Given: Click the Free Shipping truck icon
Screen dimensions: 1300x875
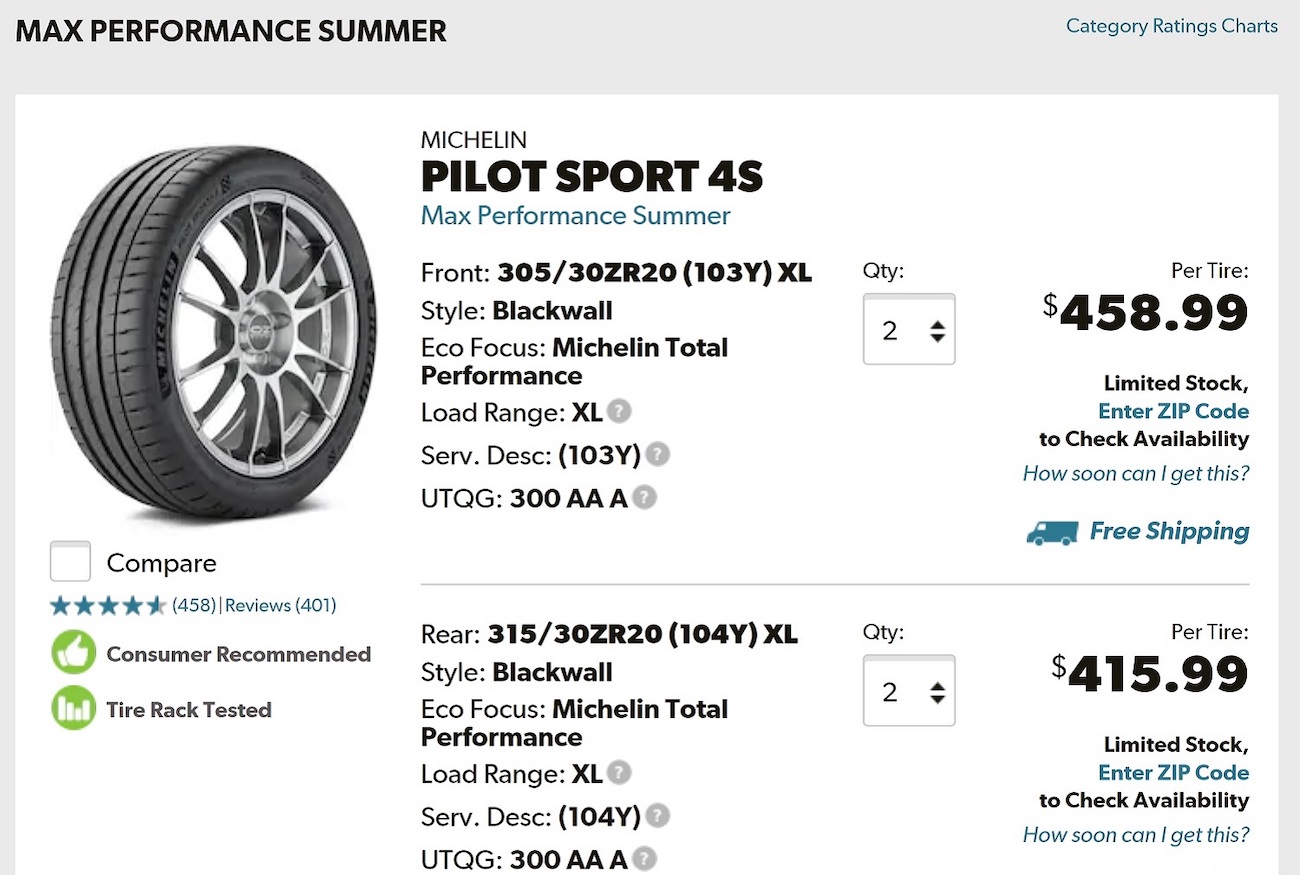Looking at the screenshot, I should 1052,532.
